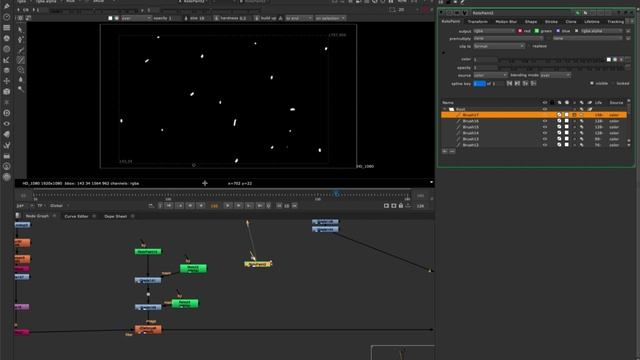Screen dimensions: 640x360
Task: Open the Views nodes menu (eye icon)
Action: point(7,124)
